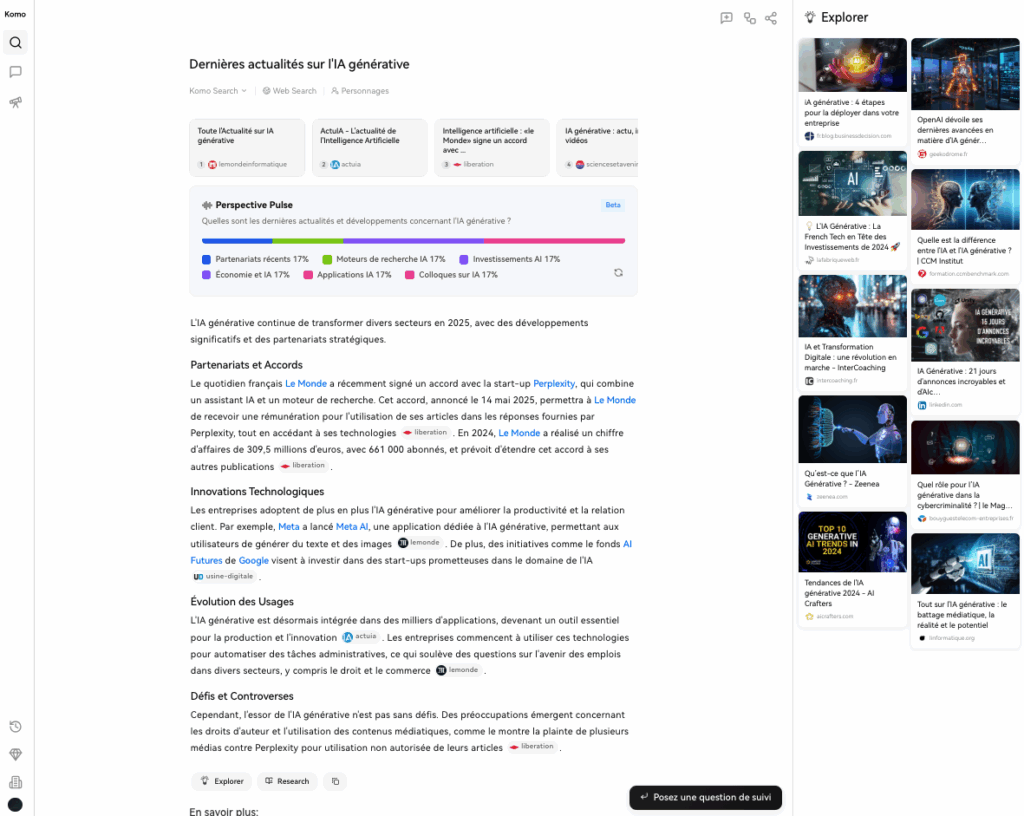The height and width of the screenshot is (816, 1024).
Task: Click the Explorer button below the answer
Action: [x=221, y=781]
